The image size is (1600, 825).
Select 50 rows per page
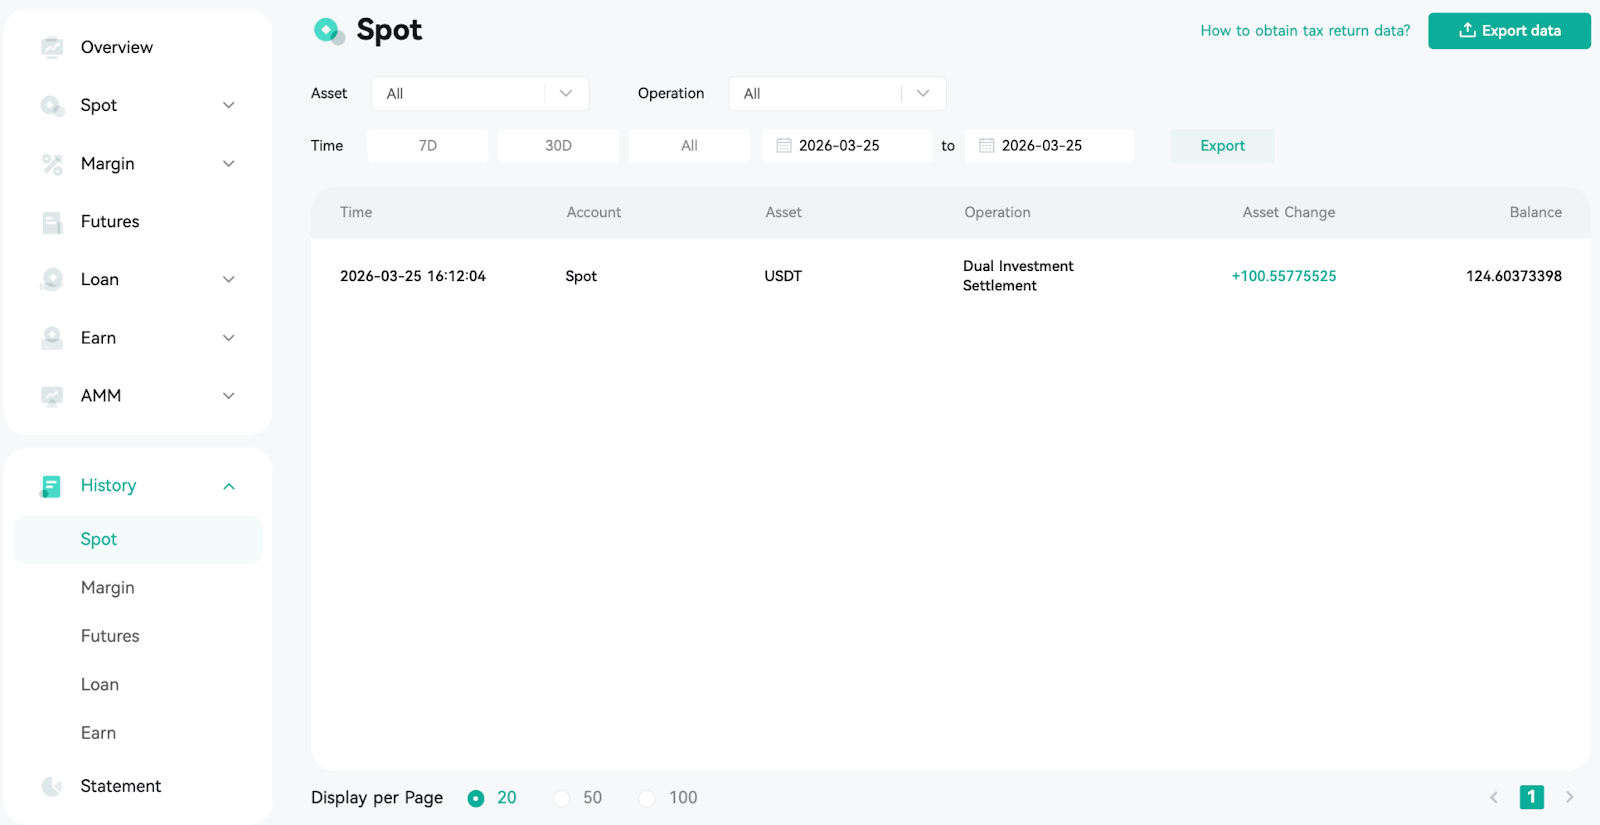pos(562,798)
